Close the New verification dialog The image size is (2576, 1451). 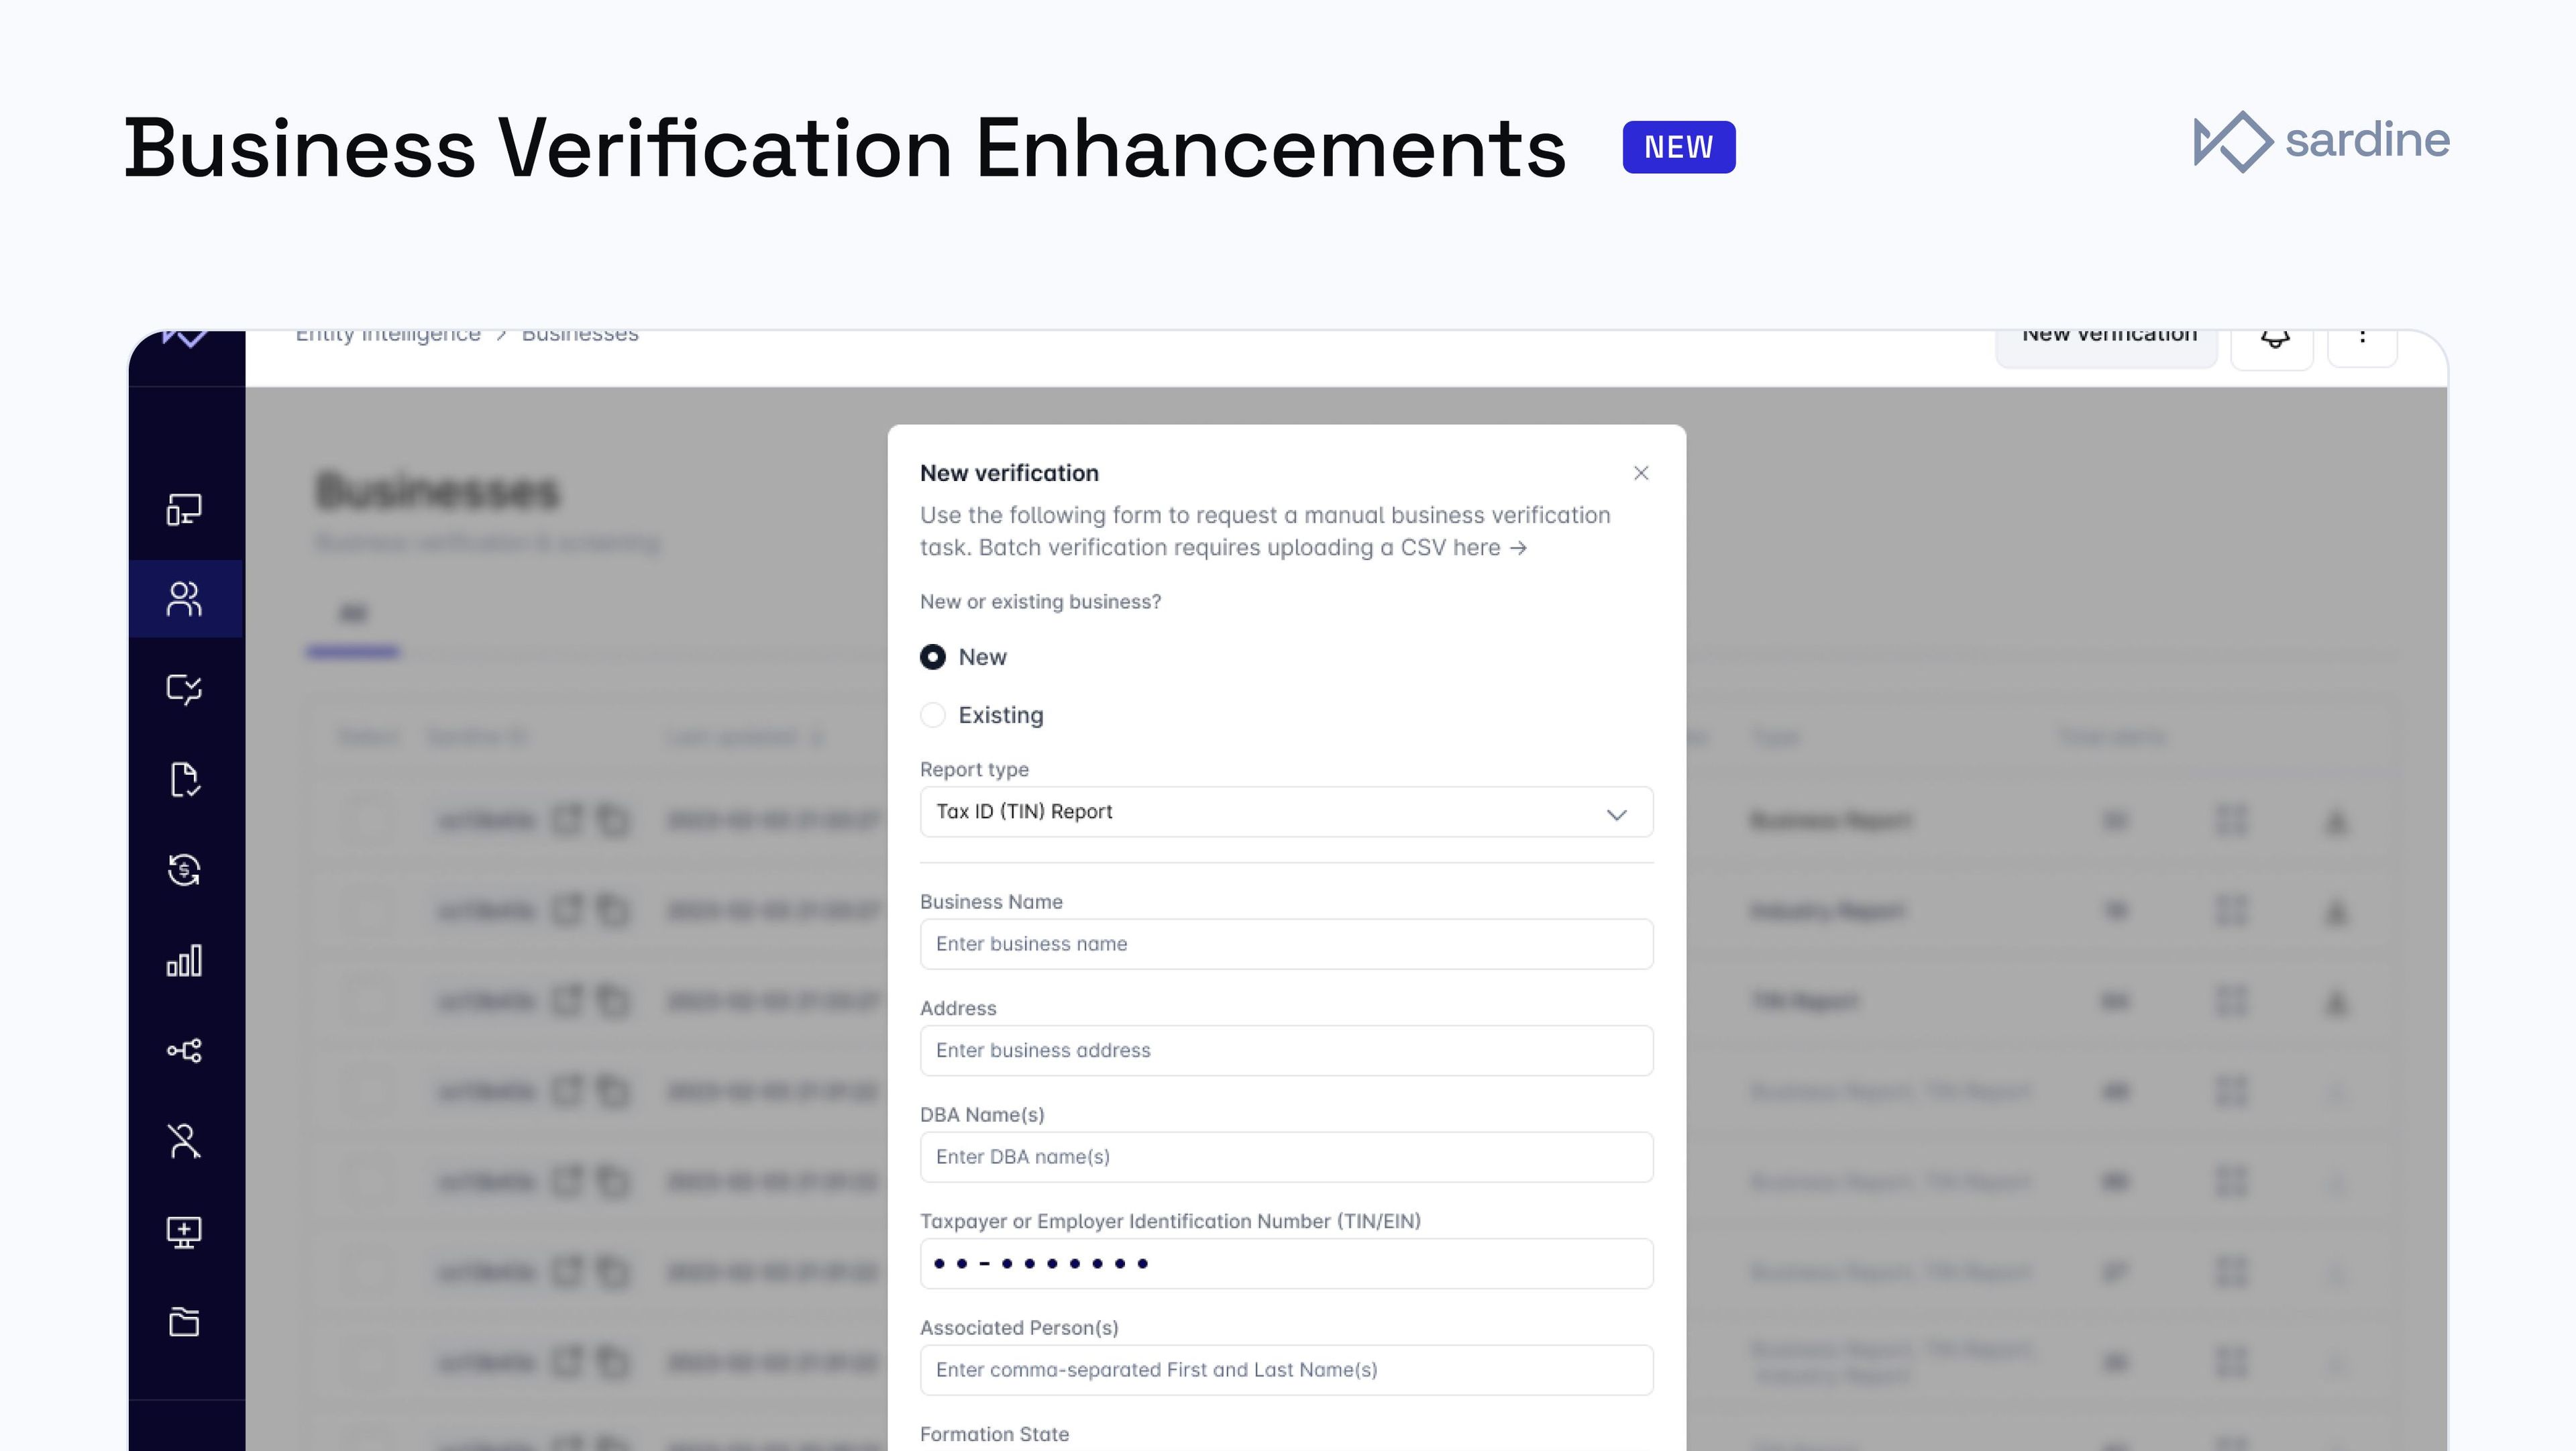click(x=1641, y=473)
